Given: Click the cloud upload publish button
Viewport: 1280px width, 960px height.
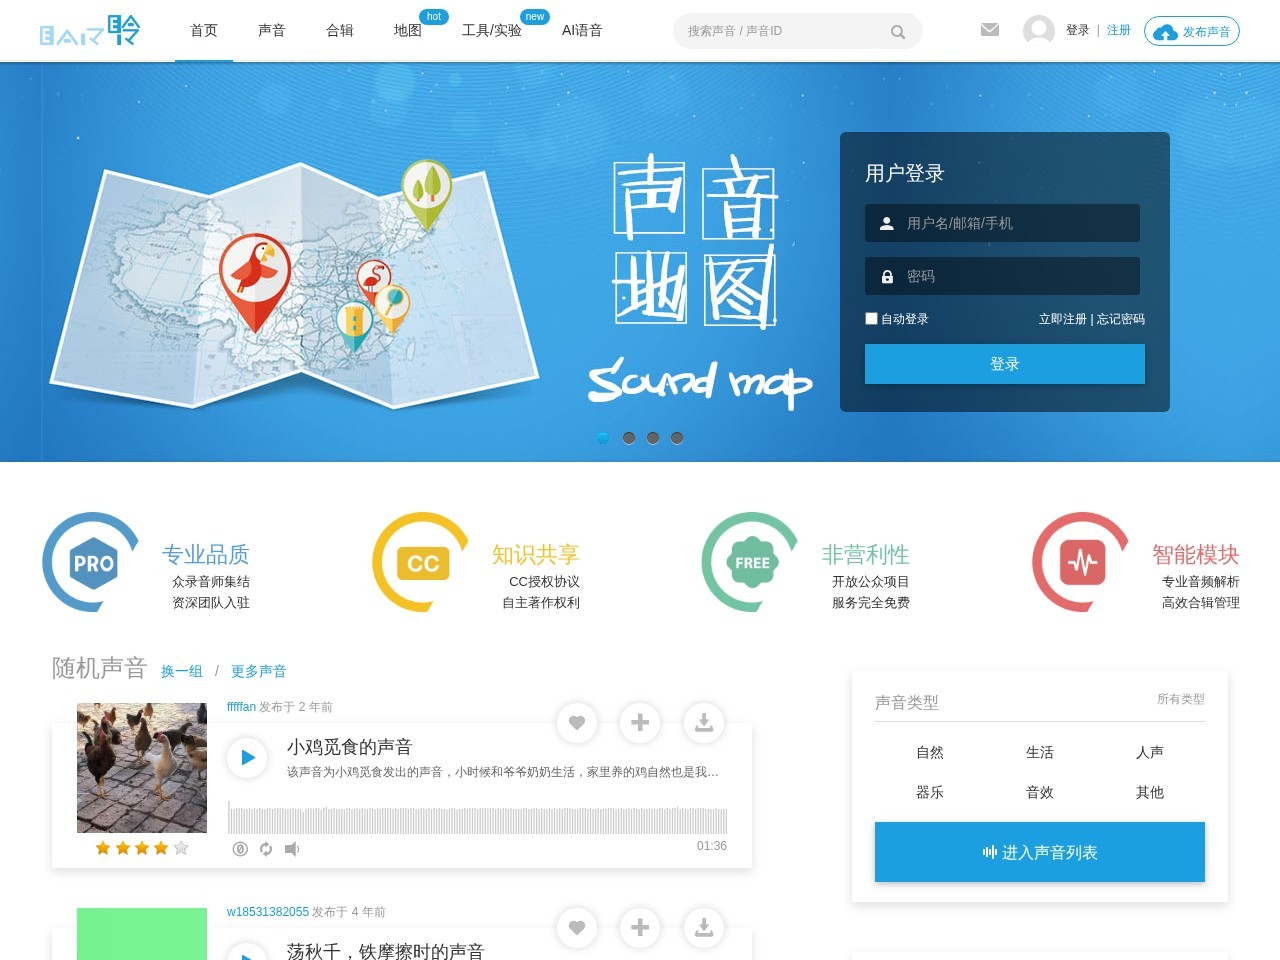Looking at the screenshot, I should pyautogui.click(x=1192, y=31).
